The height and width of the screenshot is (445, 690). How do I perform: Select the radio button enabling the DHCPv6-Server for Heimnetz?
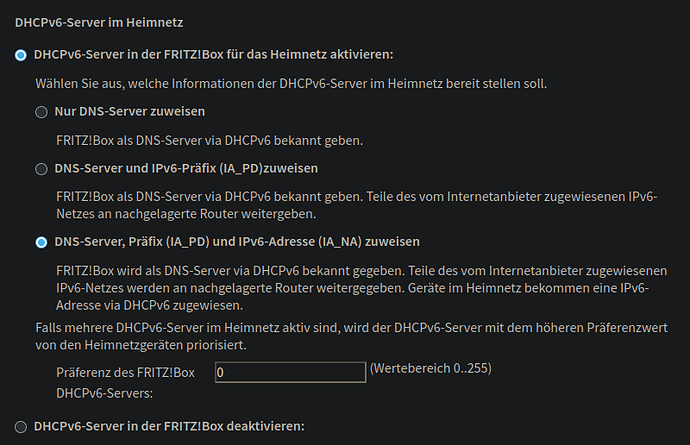[x=21, y=56]
